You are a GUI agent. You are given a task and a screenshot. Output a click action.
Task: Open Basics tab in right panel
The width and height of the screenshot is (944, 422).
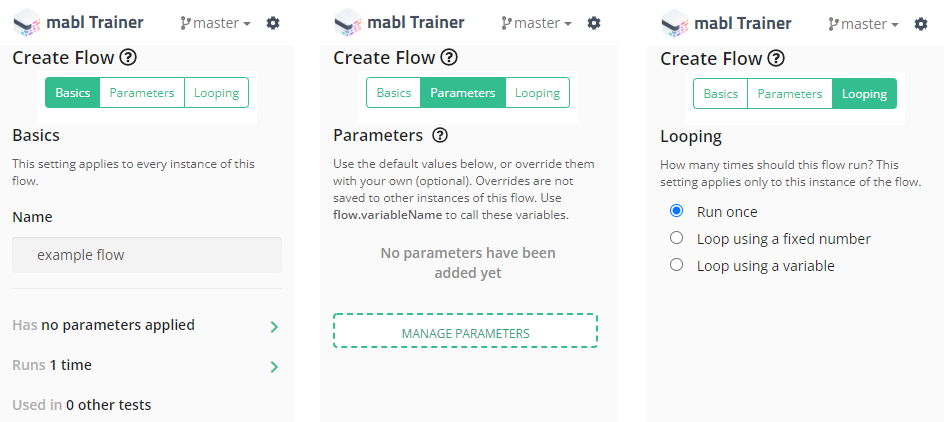coord(720,94)
